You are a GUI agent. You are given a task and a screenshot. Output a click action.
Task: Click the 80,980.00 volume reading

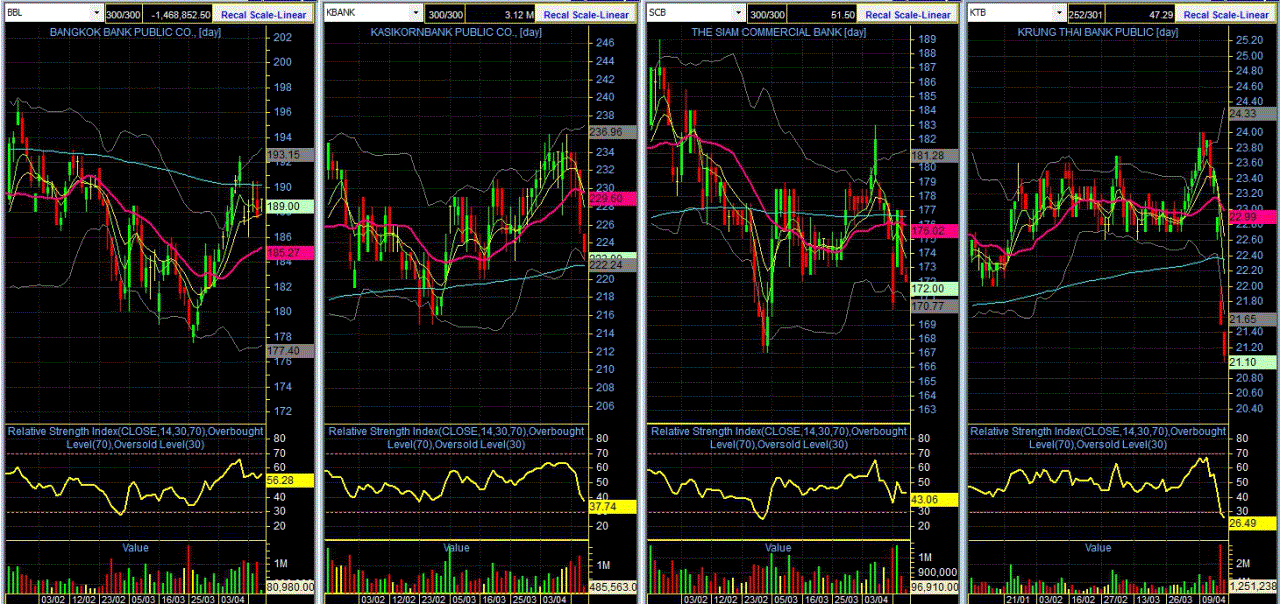(289, 587)
